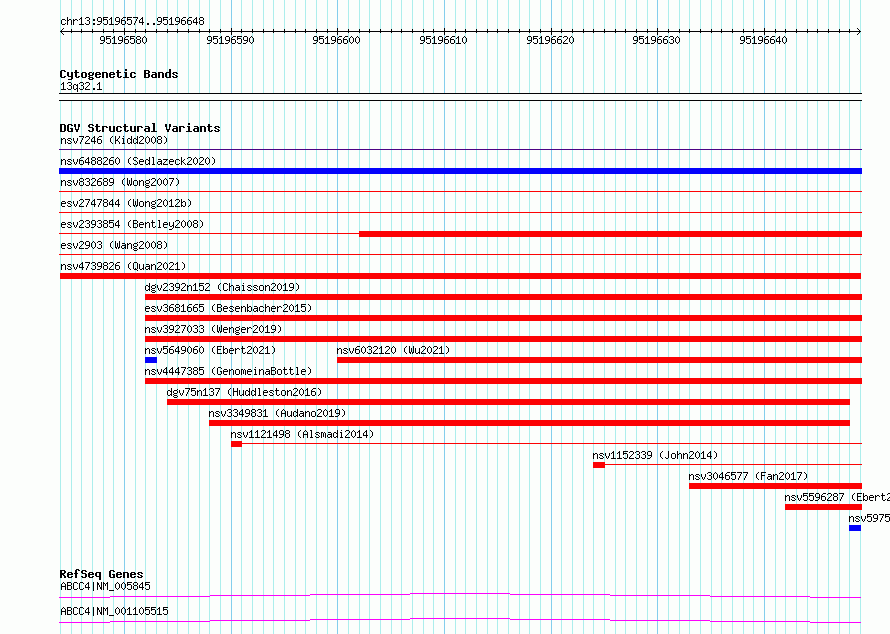The height and width of the screenshot is (634, 890).
Task: Click the red bar of nsv3046577
Action: point(775,486)
